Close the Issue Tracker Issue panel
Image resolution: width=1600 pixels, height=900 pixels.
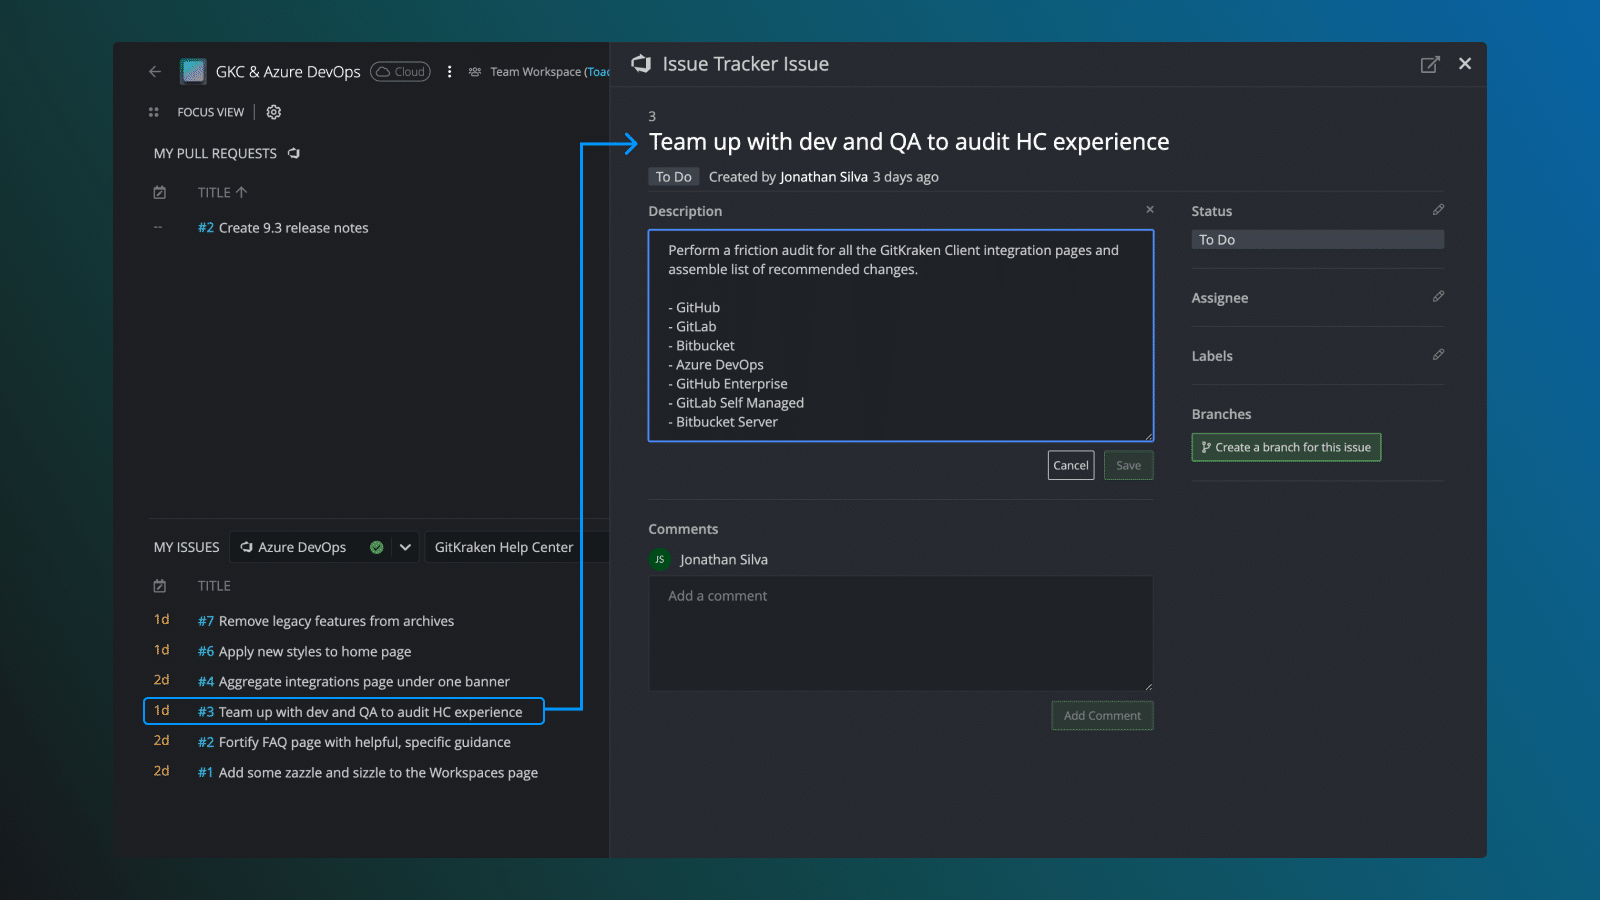[x=1465, y=64]
